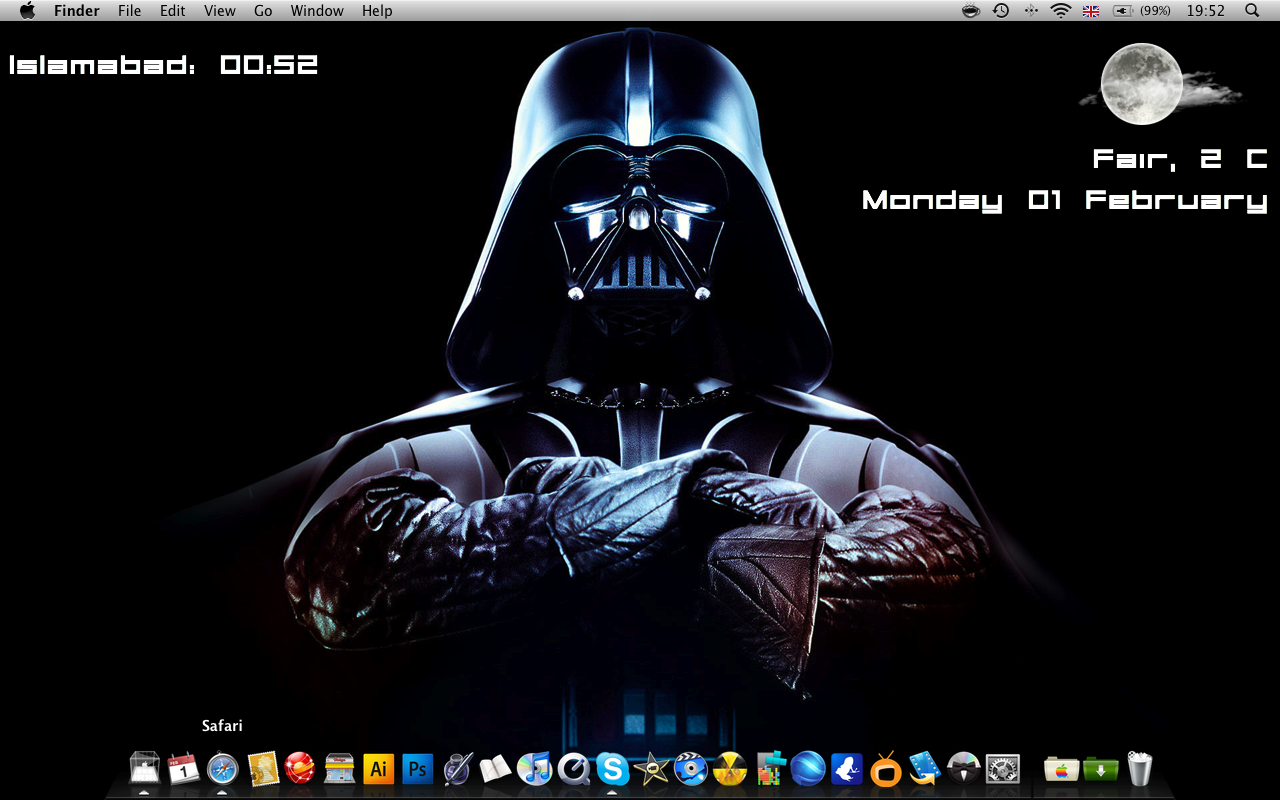1280x800 pixels.
Task: Open the Finder application menu
Action: pyautogui.click(x=77, y=11)
